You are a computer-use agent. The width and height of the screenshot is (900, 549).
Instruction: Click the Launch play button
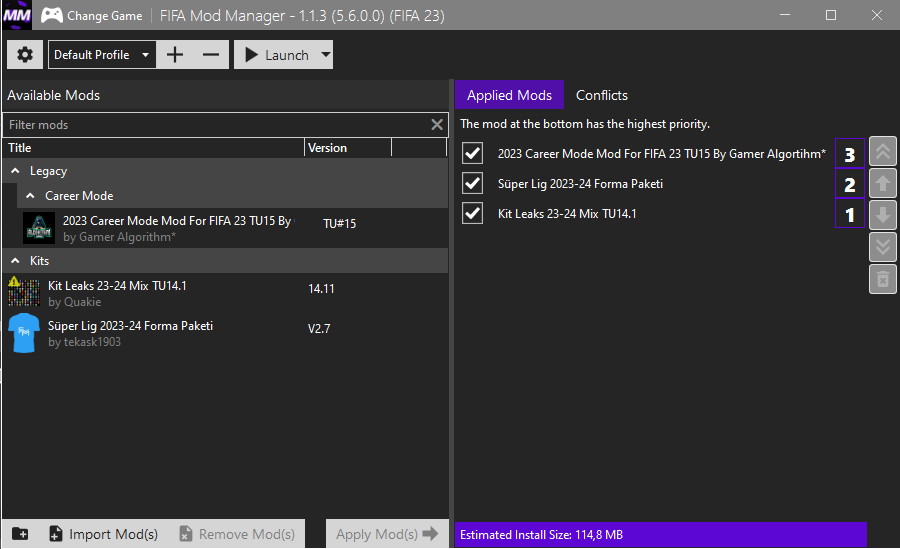tap(277, 55)
